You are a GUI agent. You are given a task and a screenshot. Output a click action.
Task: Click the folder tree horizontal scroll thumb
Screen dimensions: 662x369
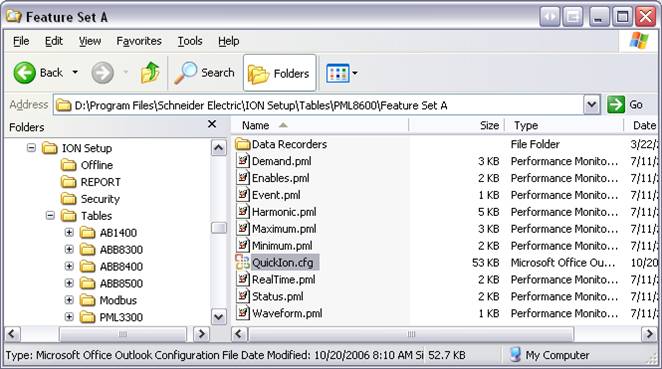point(123,334)
